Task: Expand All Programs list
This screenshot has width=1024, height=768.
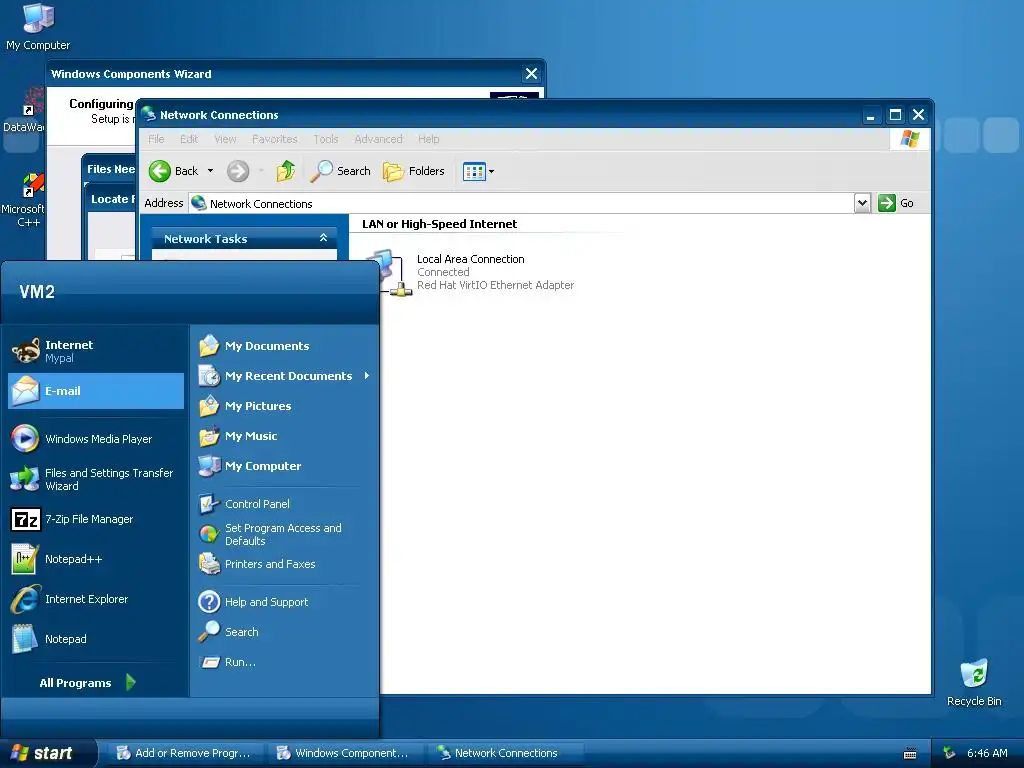Action: tap(87, 682)
